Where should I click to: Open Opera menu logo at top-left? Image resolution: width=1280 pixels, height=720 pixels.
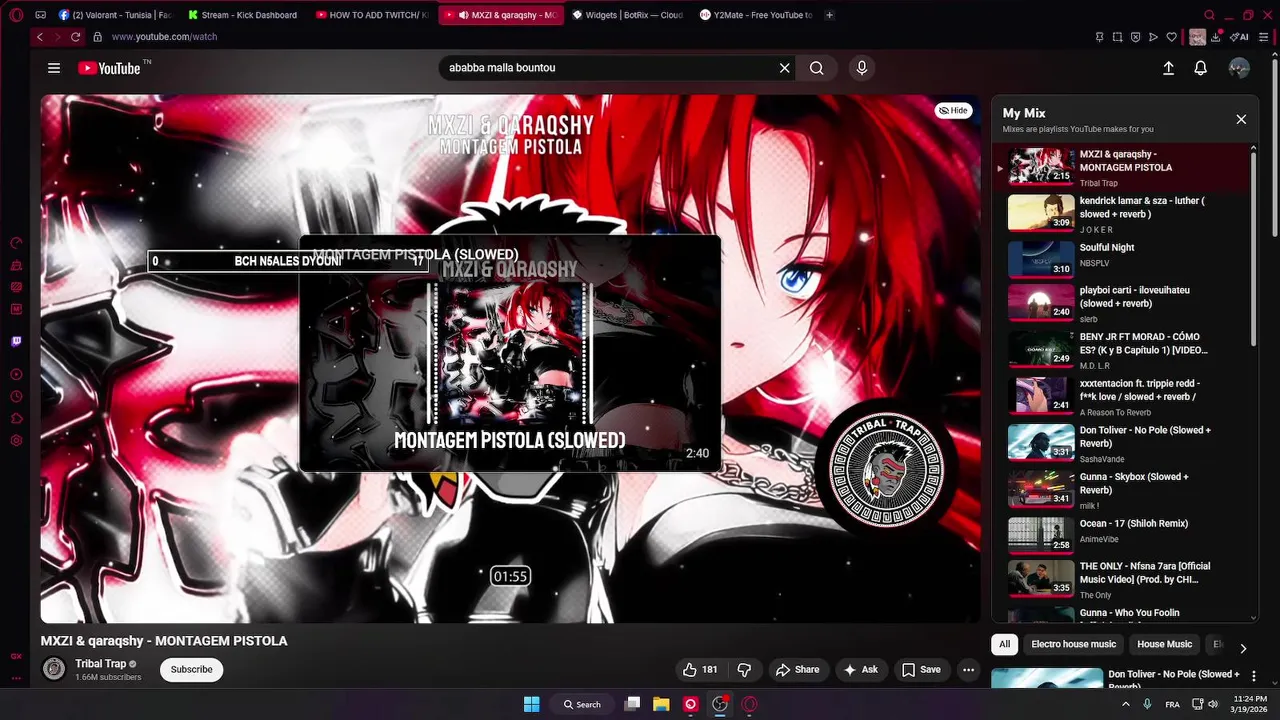coord(16,15)
